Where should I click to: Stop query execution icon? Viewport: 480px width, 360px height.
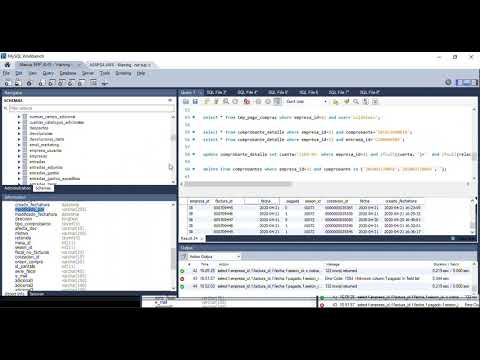pos(235,101)
